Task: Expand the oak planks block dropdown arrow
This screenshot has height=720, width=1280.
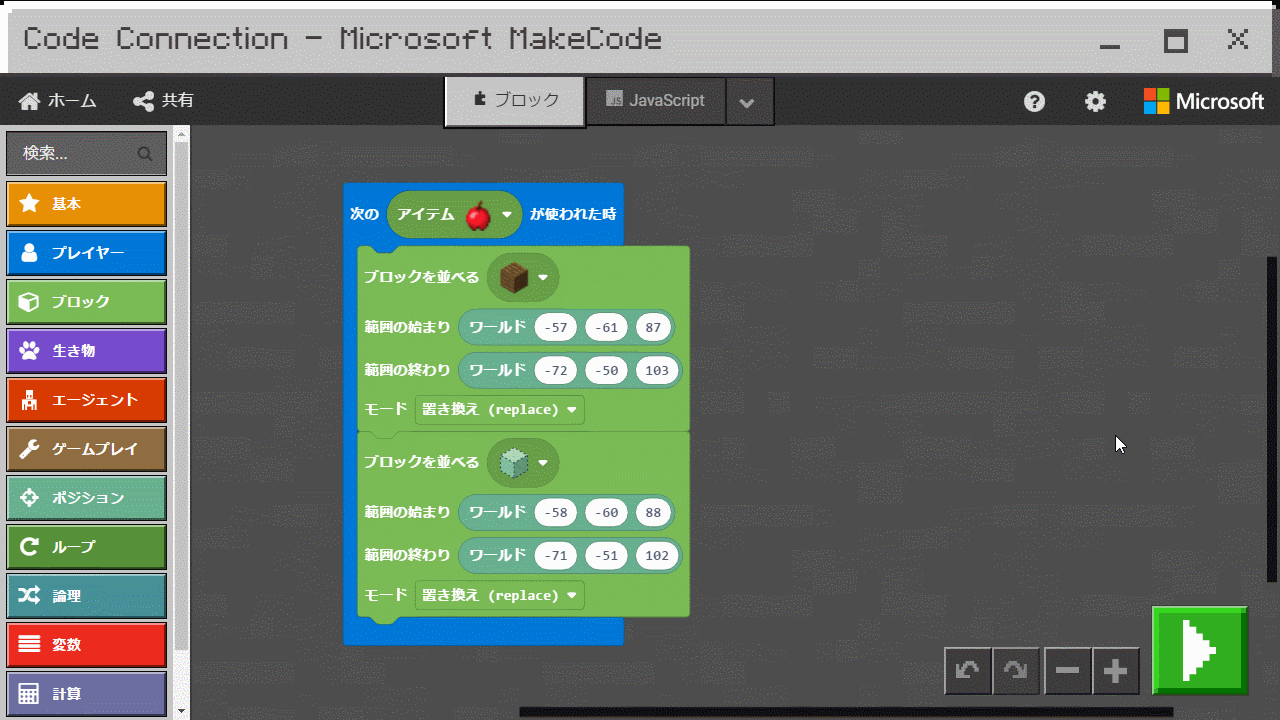Action: 543,278
